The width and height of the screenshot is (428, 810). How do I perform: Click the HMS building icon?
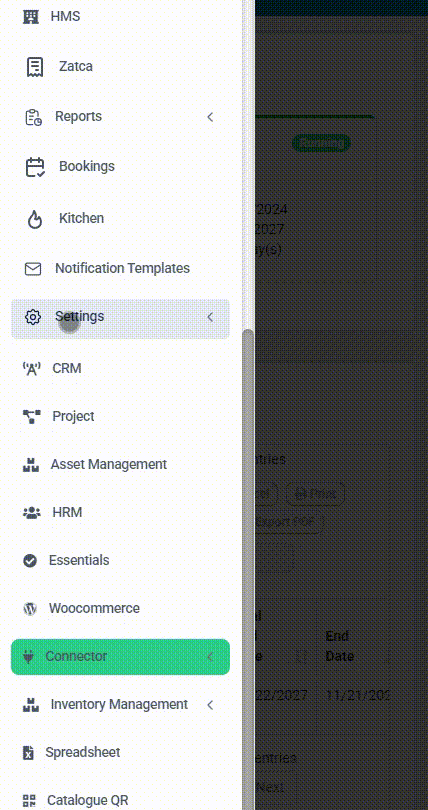[x=31, y=17]
